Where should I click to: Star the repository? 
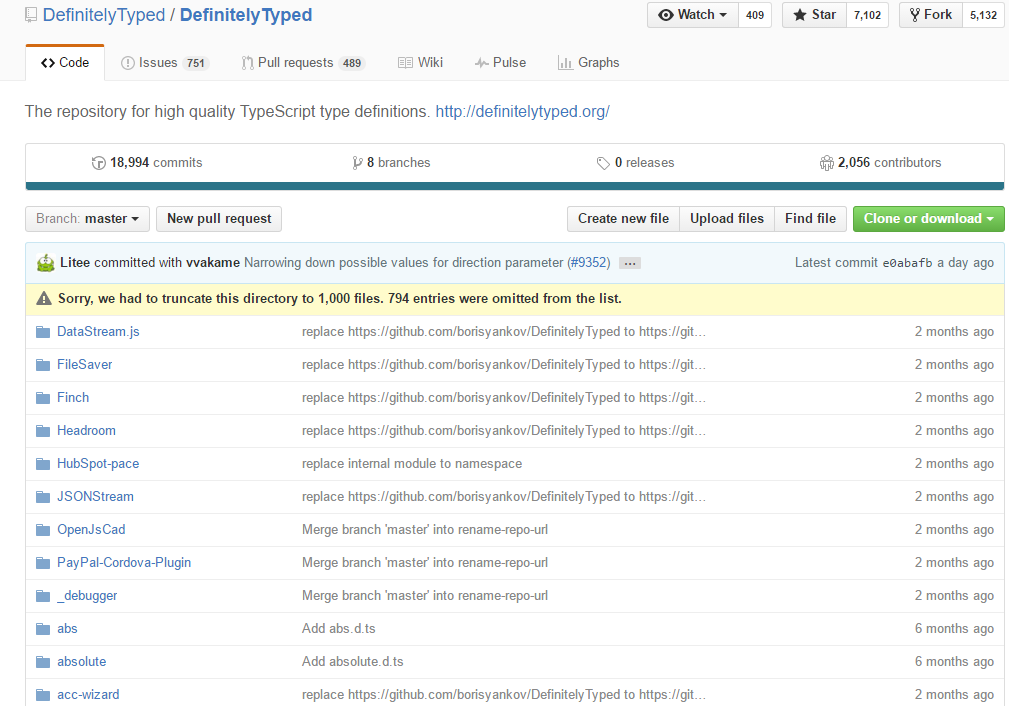coord(814,15)
